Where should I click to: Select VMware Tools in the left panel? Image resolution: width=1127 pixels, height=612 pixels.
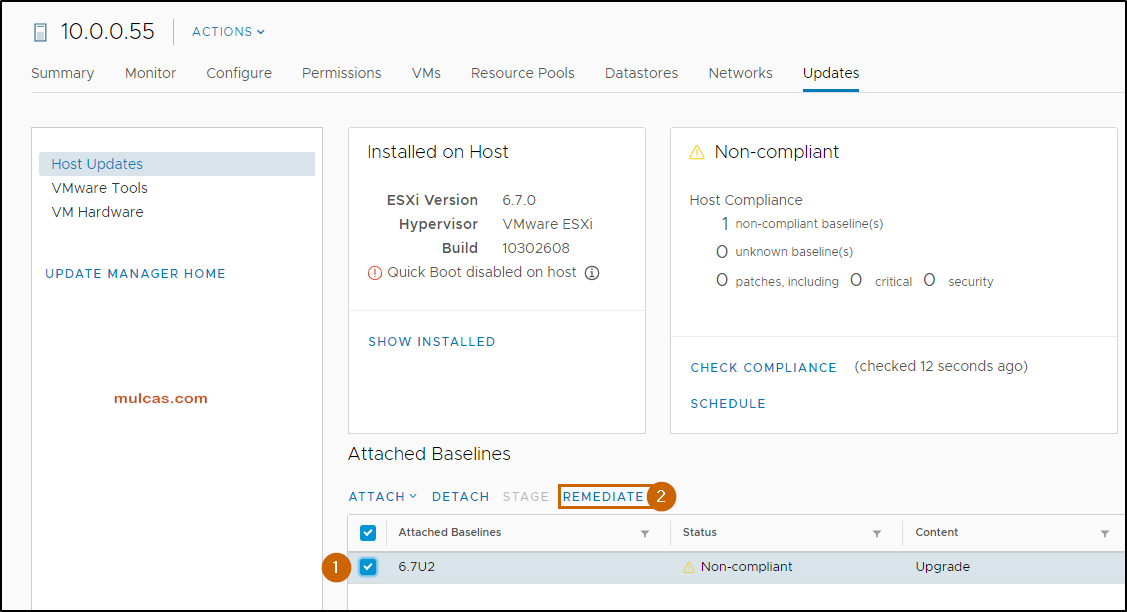click(x=99, y=188)
